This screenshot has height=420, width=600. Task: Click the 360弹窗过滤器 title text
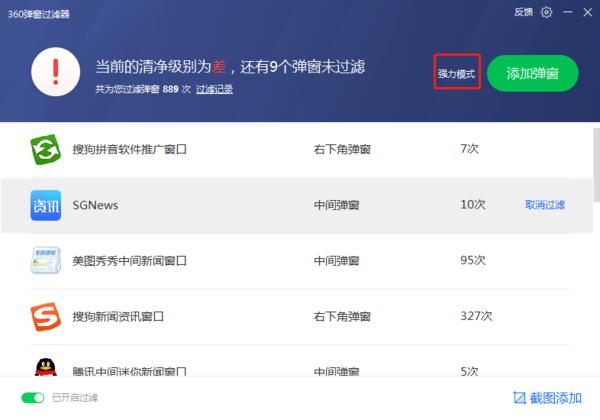coord(39,15)
